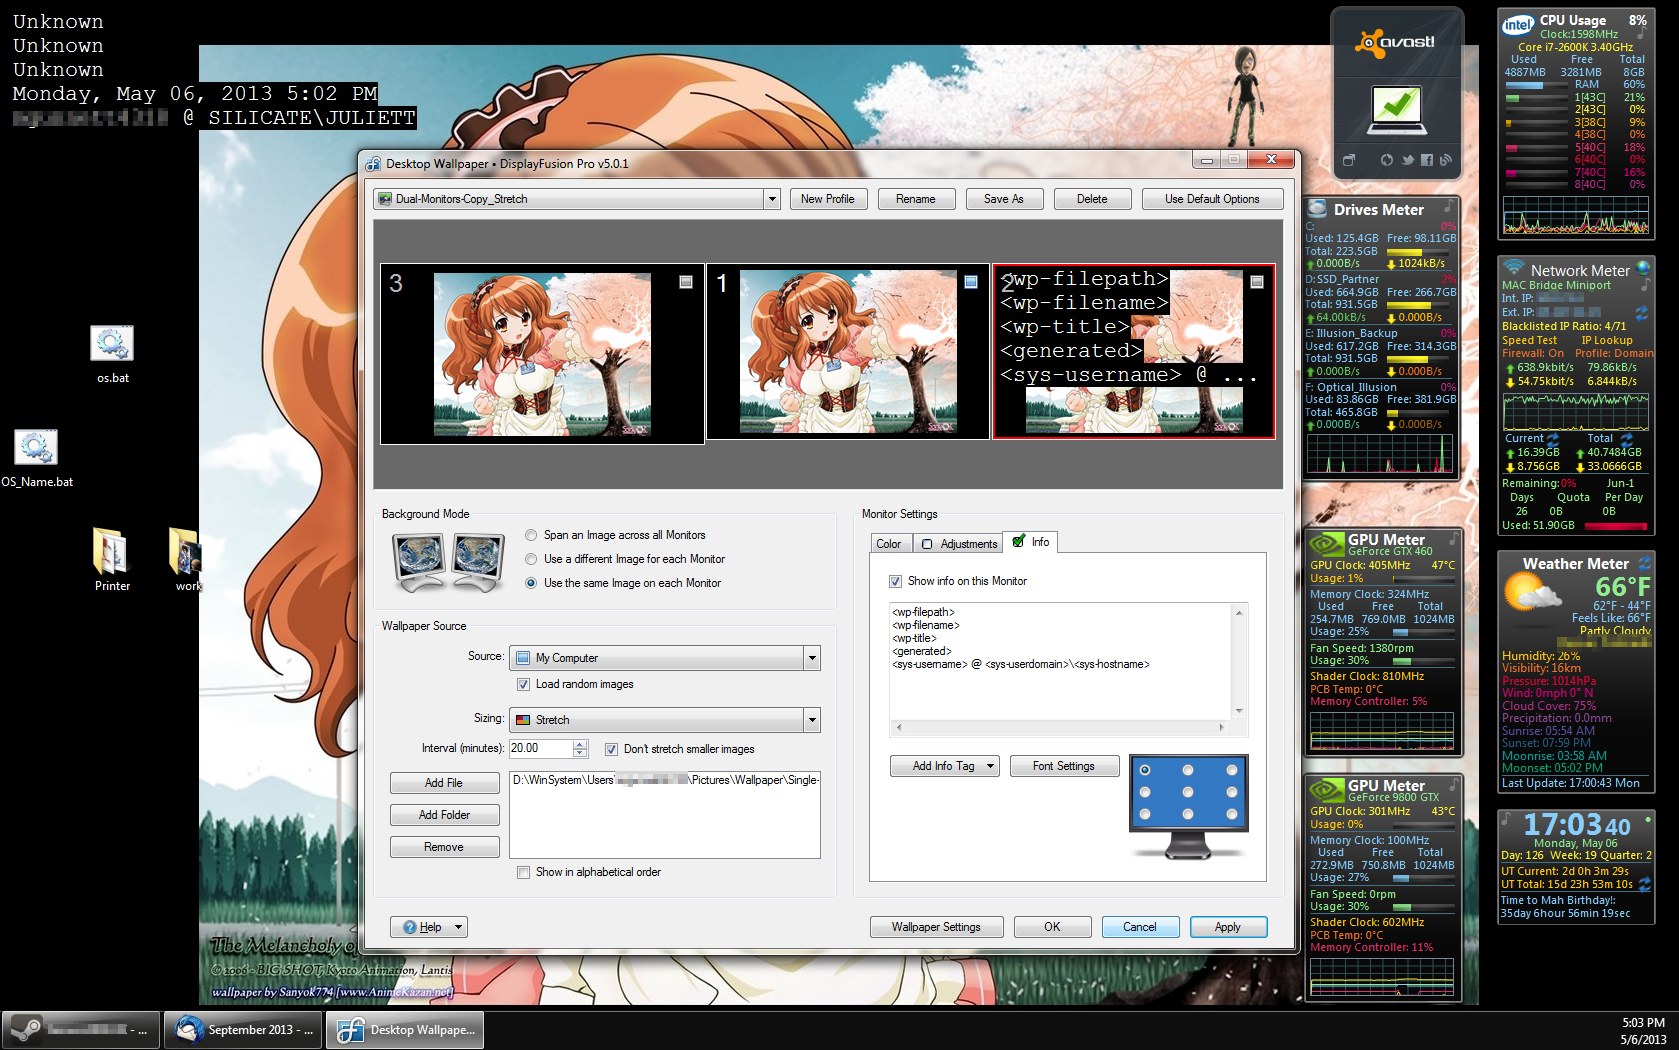
Task: Click avast gadget blog feed icon
Action: click(1445, 160)
